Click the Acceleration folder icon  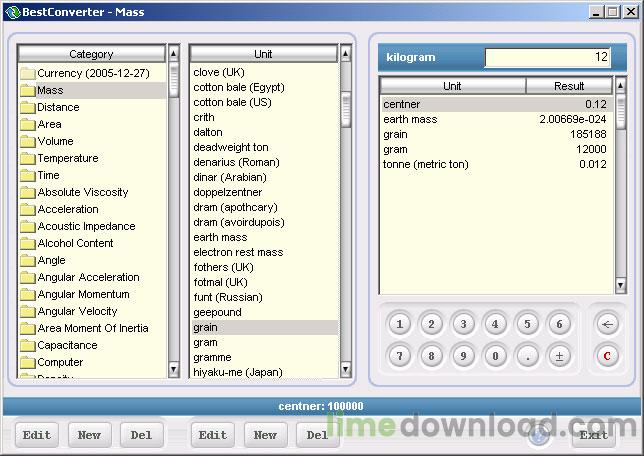(x=28, y=210)
